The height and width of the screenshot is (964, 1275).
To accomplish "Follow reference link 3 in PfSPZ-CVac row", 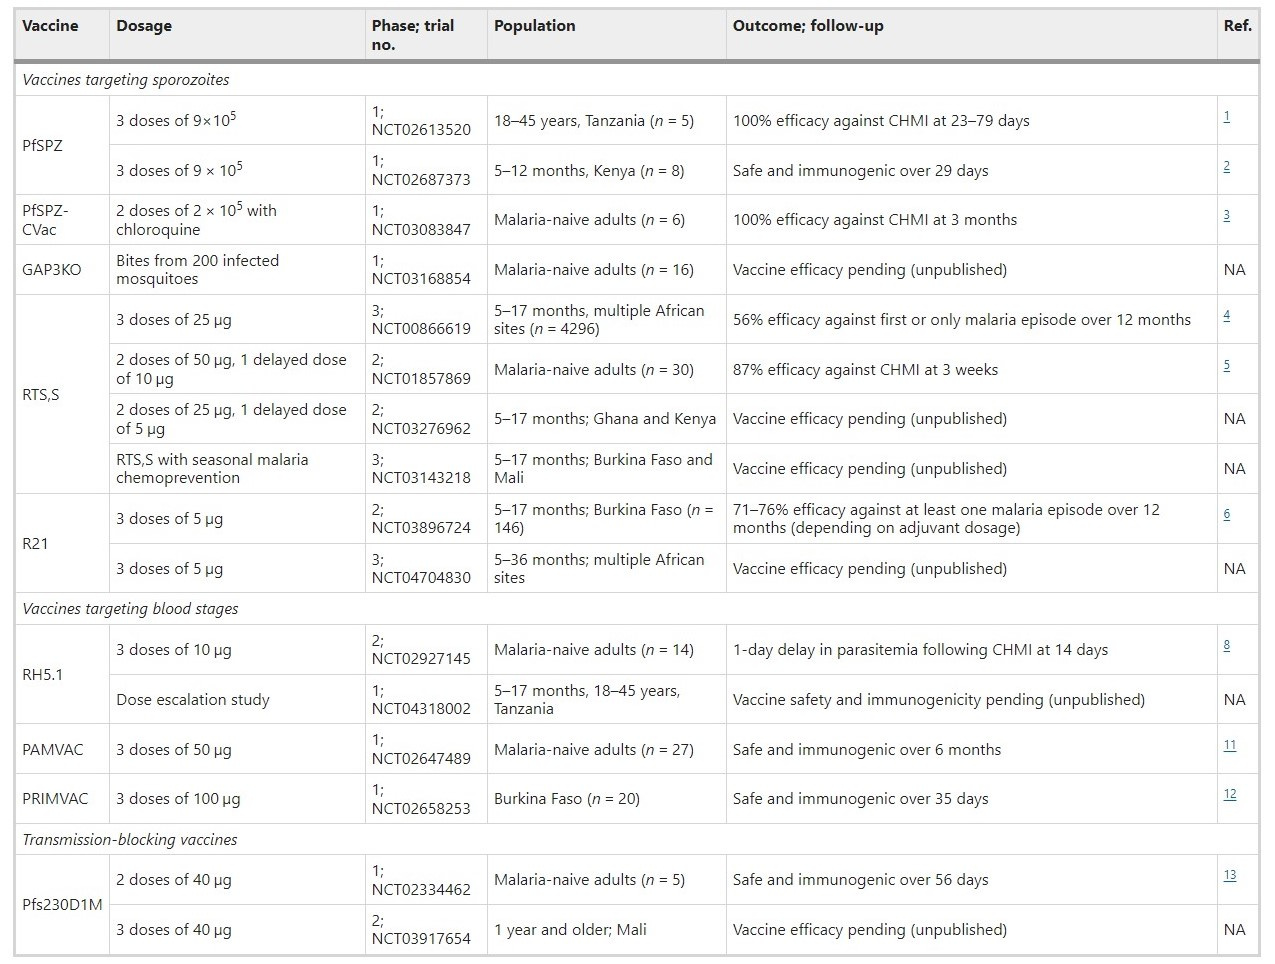I will pyautogui.click(x=1227, y=215).
